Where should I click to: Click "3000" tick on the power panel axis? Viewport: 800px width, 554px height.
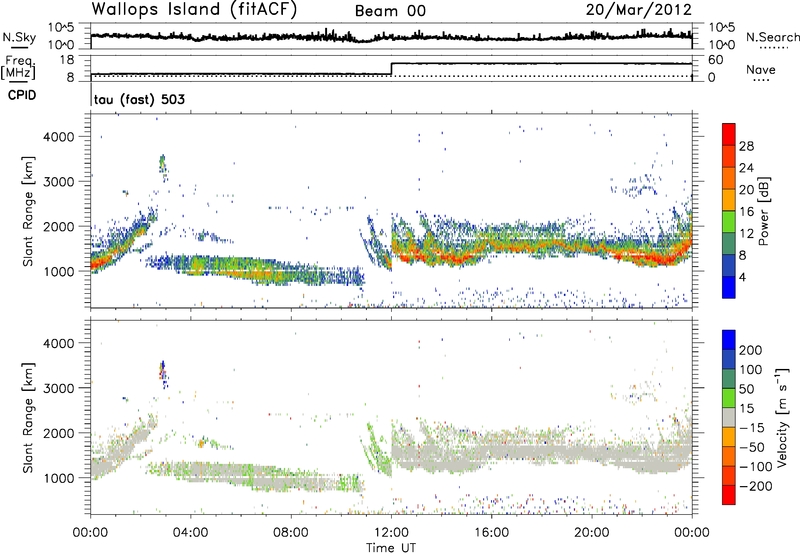(x=58, y=182)
